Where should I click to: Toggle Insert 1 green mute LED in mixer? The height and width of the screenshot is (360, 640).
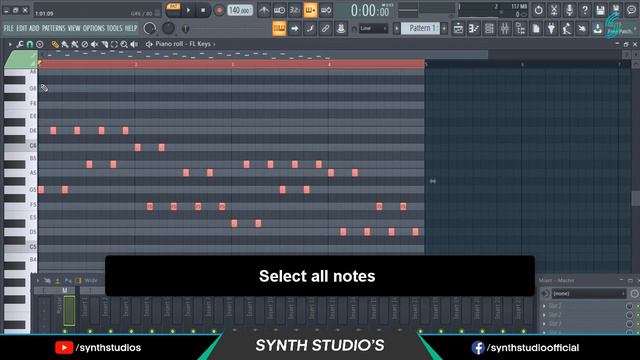point(90,331)
